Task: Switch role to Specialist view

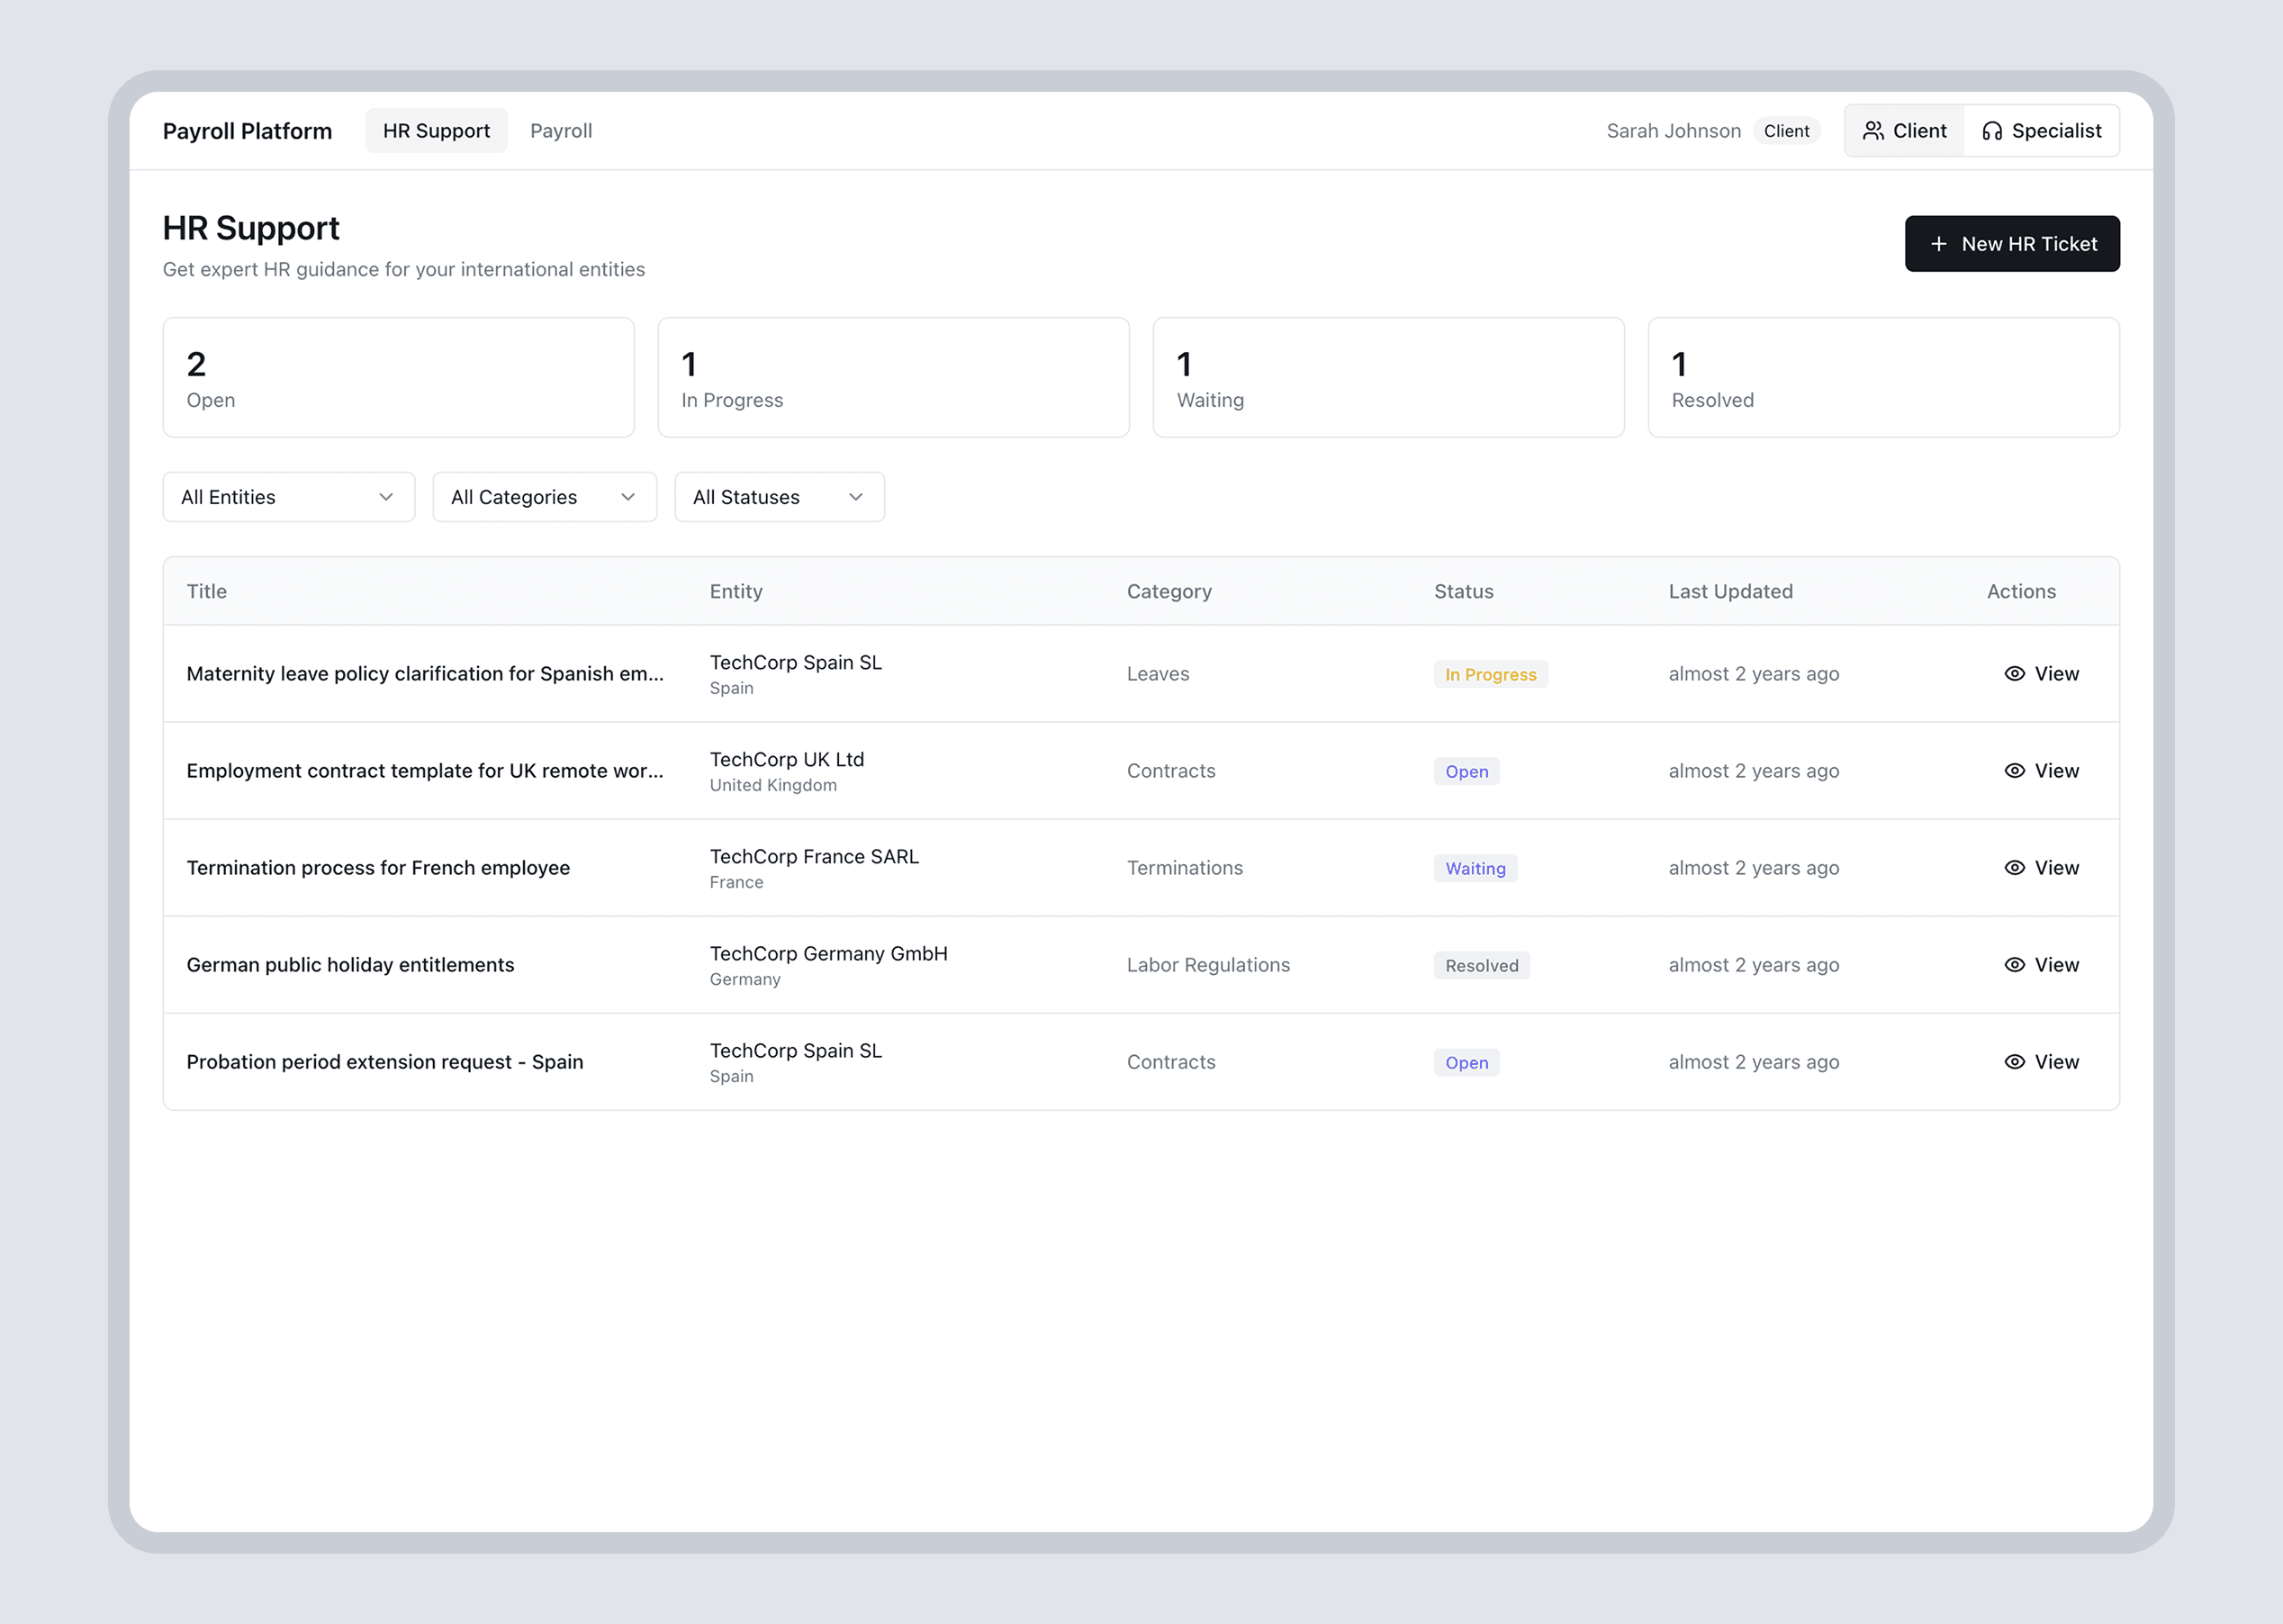Action: coord(2041,131)
